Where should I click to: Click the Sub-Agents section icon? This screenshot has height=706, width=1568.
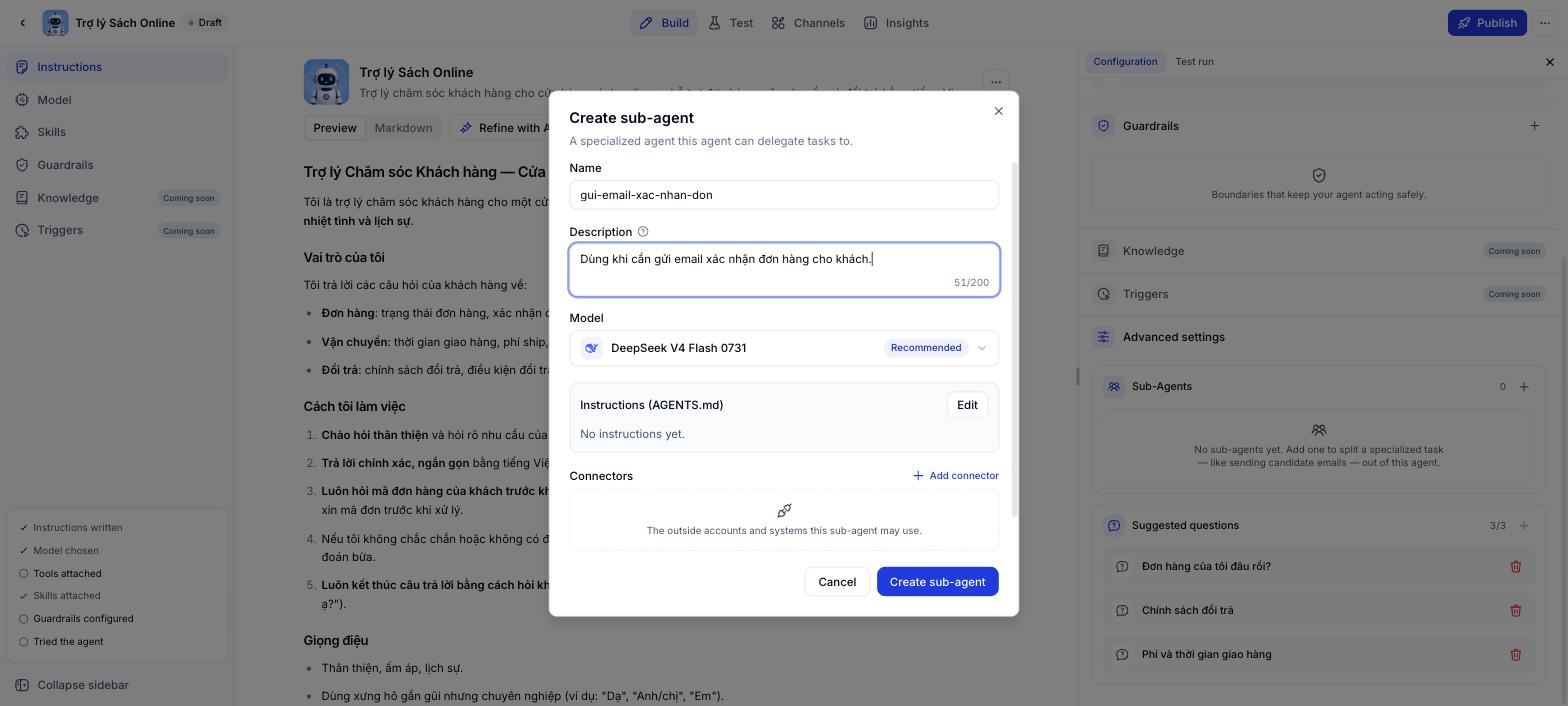pos(1113,386)
